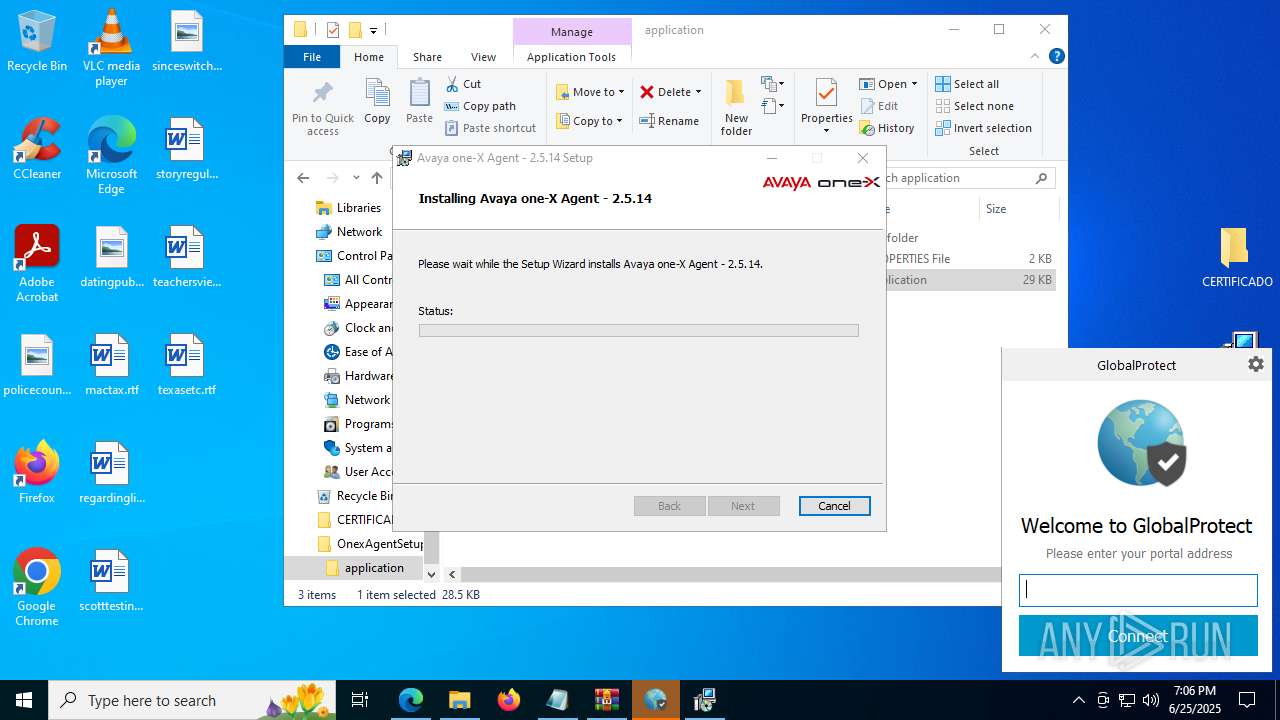Expand the Open dropdown in the ribbon

(x=914, y=84)
